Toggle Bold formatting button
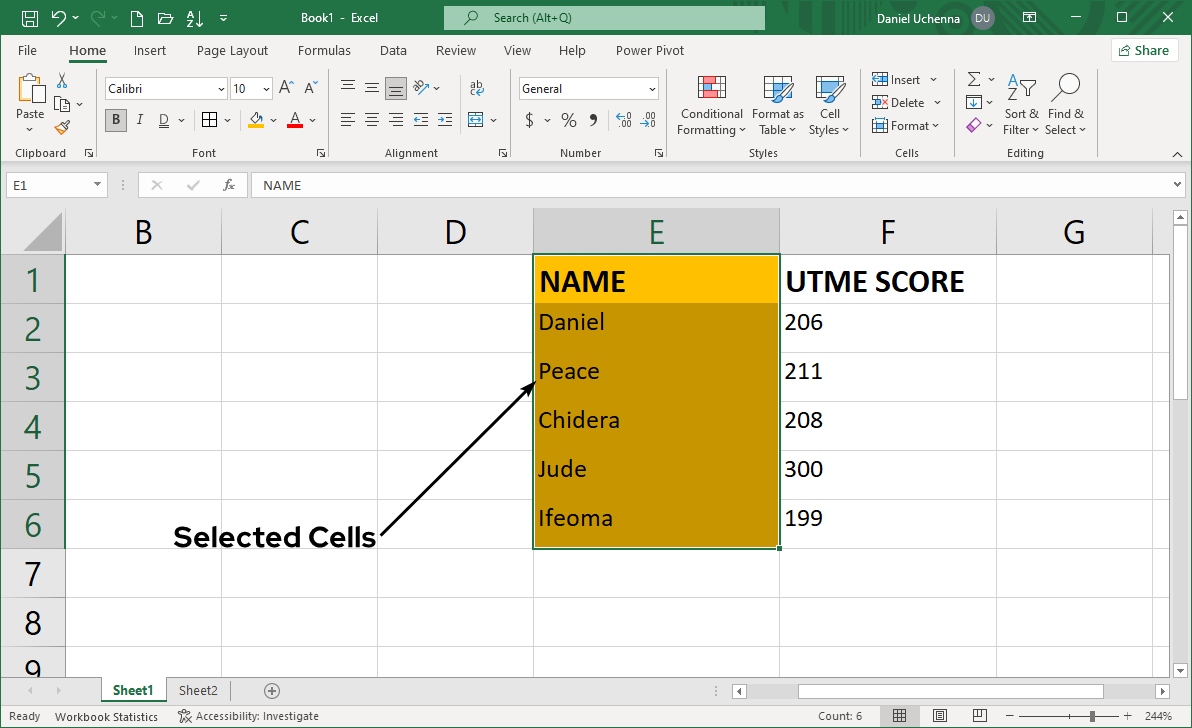The image size is (1192, 728). [116, 120]
